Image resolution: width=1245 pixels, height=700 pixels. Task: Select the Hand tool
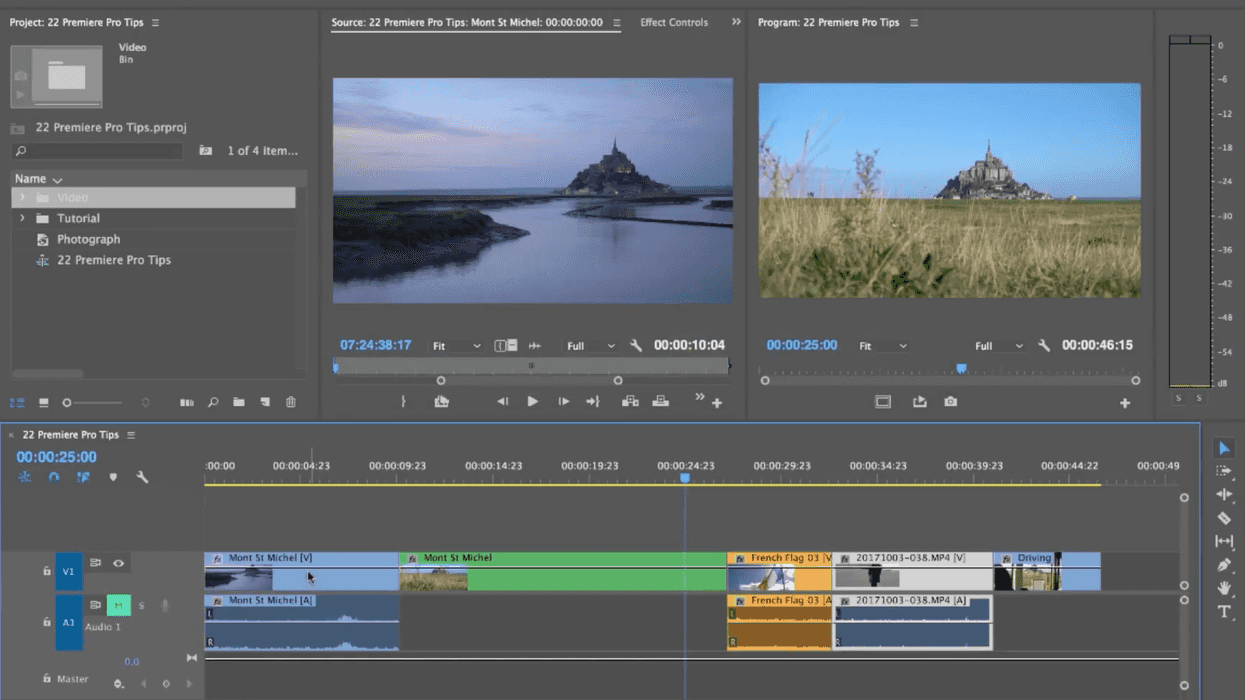pyautogui.click(x=1224, y=588)
